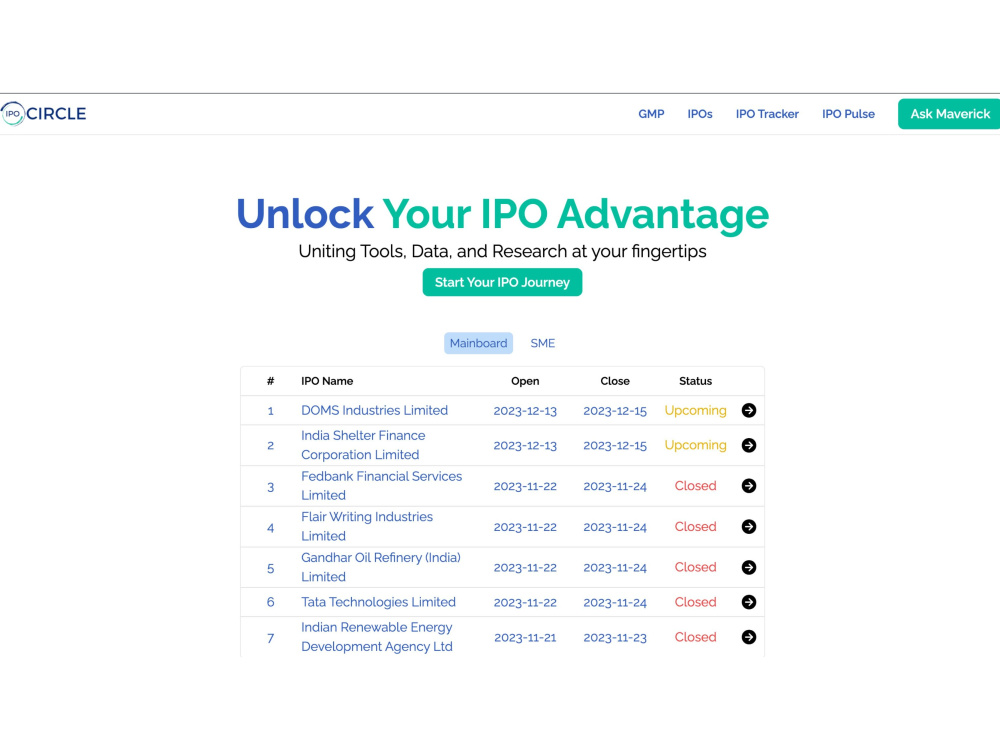This screenshot has height=750, width=1000.
Task: Click the Uniting Tools, Data, and Research tagline
Action: pyautogui.click(x=502, y=251)
